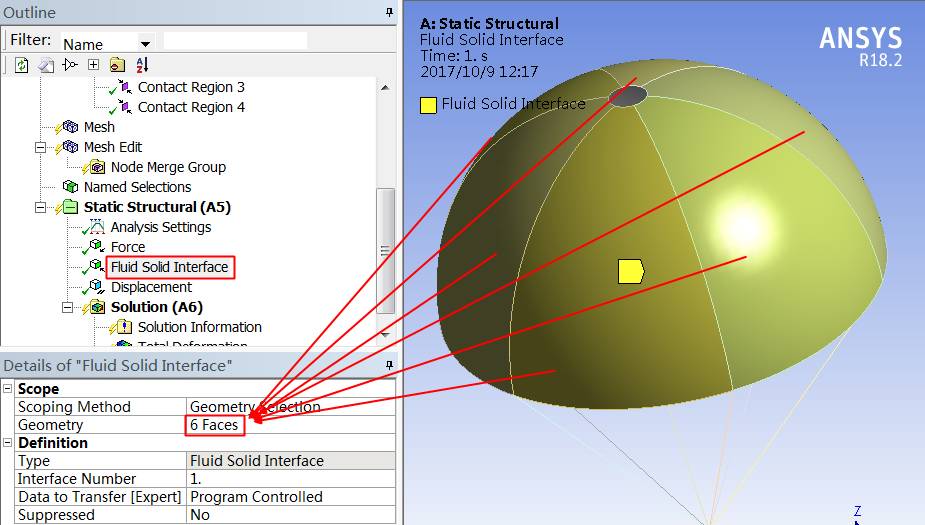The image size is (925, 525).
Task: Select Fluid Solid Interface in outline
Action: [x=170, y=267]
